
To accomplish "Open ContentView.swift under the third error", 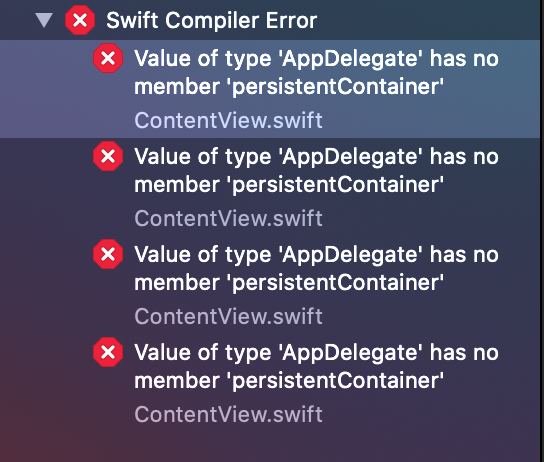I will [x=228, y=317].
